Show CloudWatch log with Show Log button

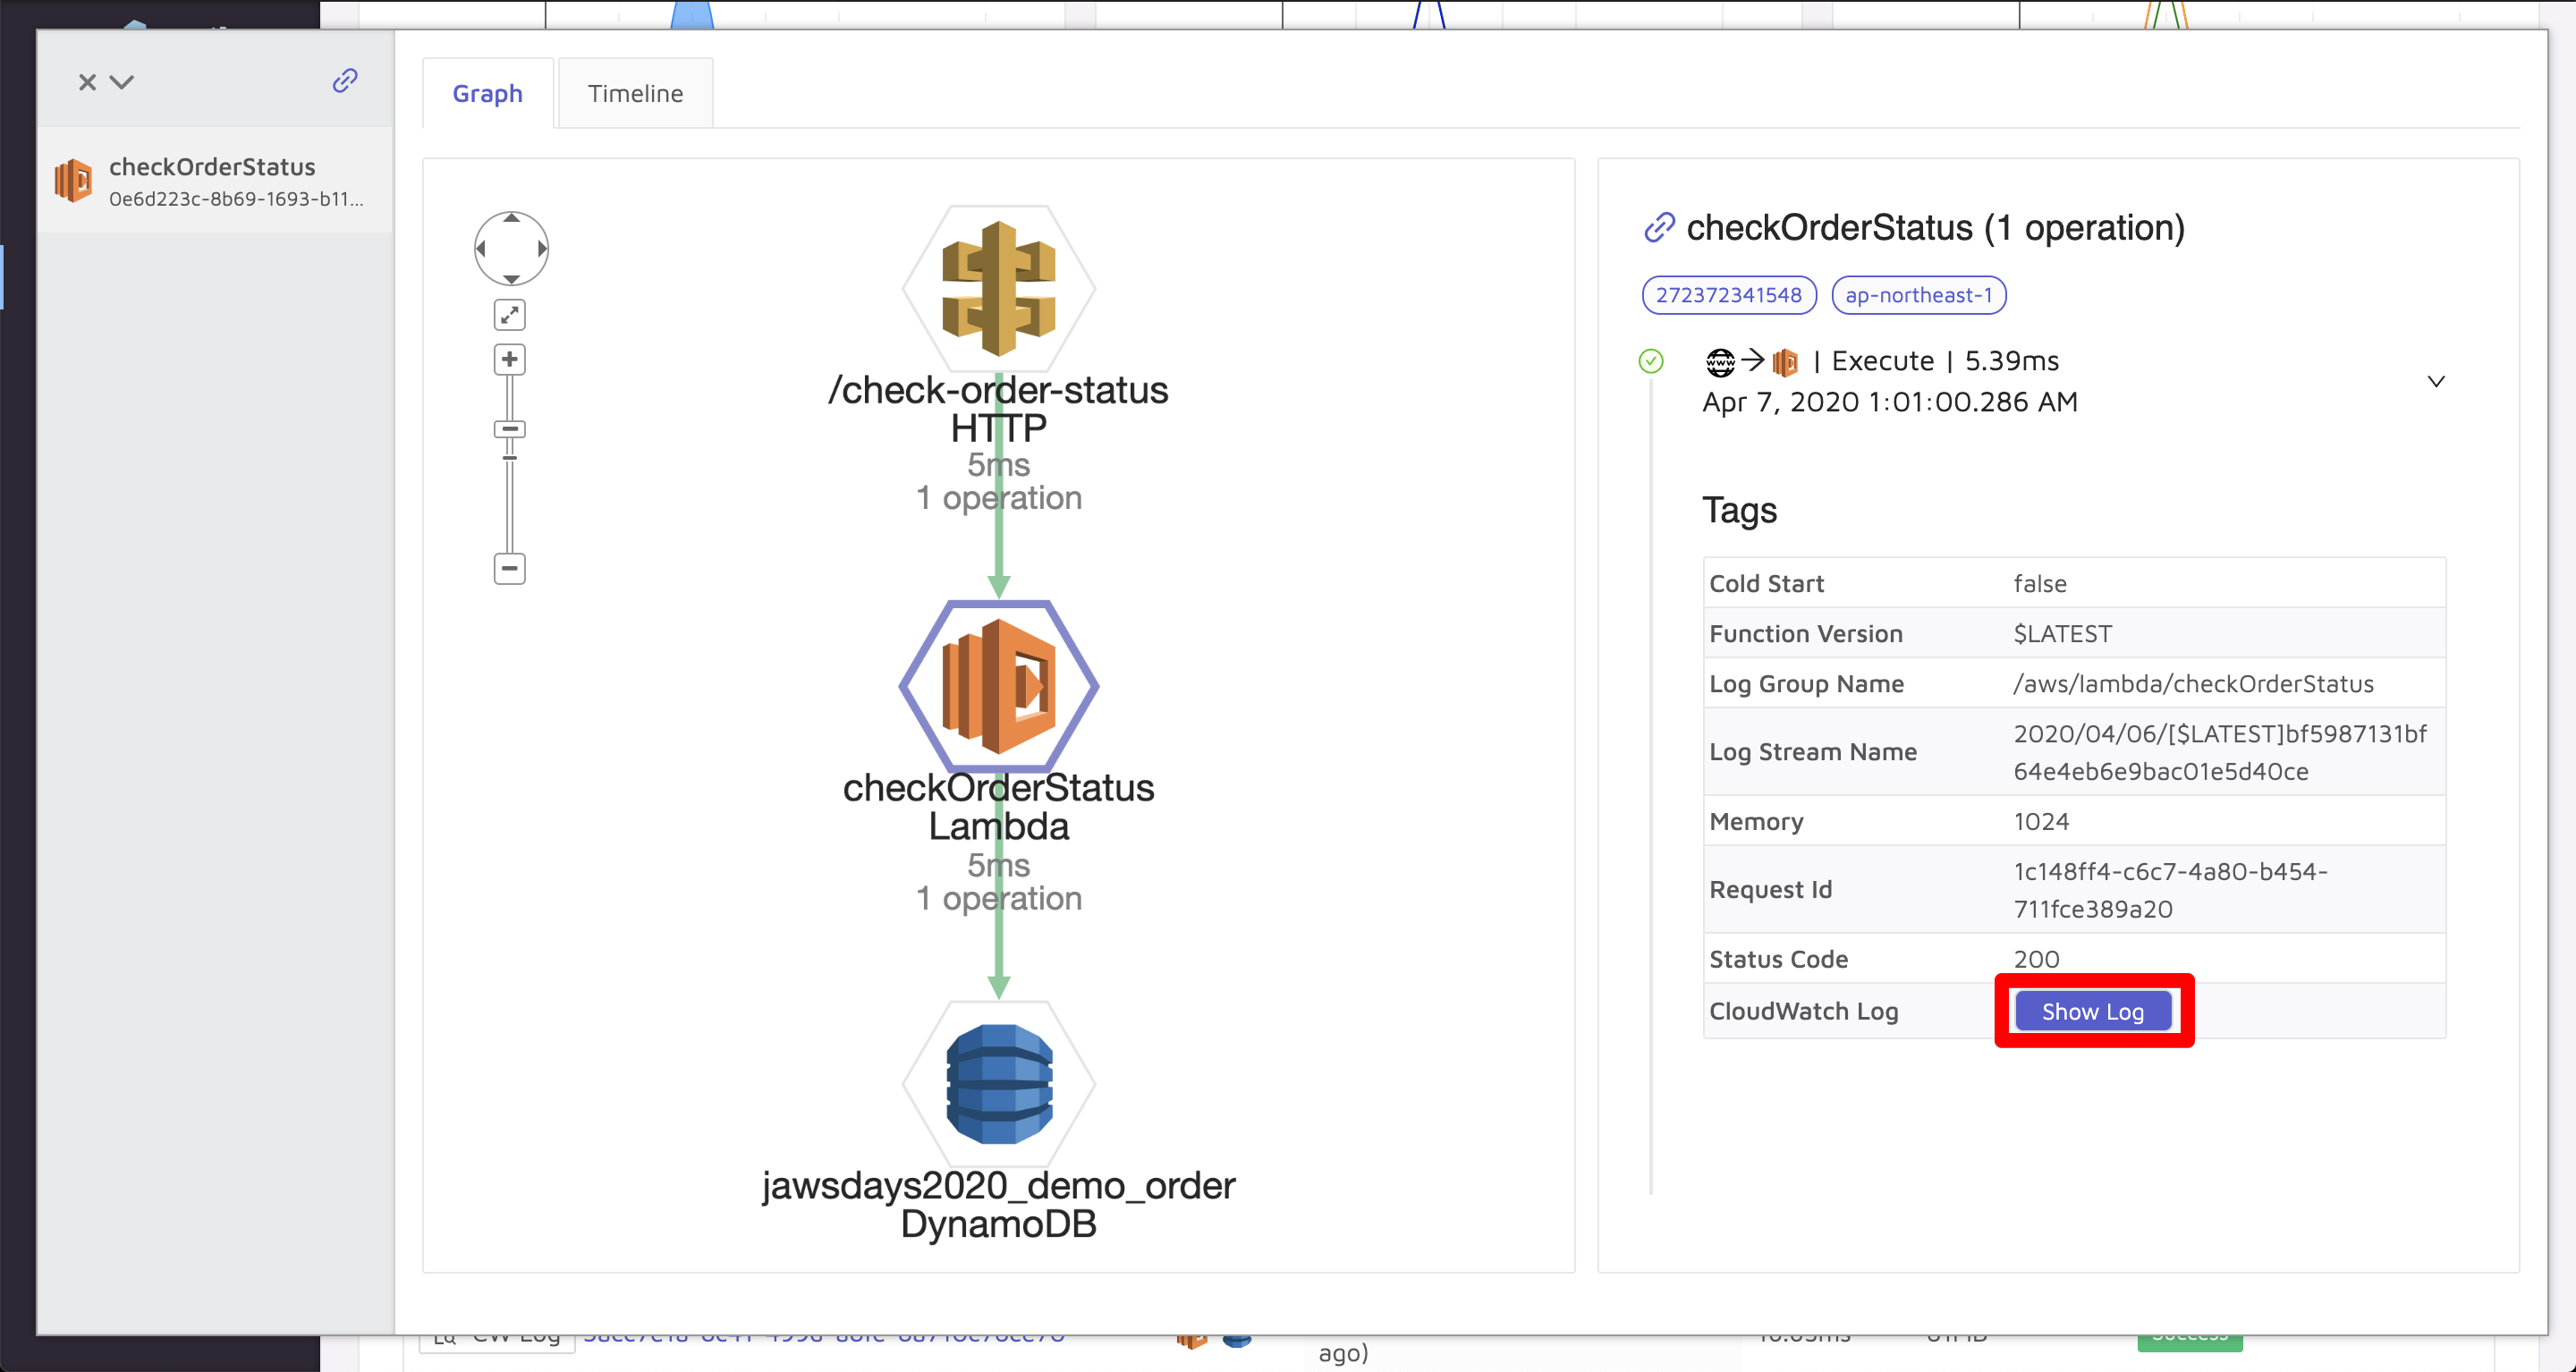coord(2093,1011)
